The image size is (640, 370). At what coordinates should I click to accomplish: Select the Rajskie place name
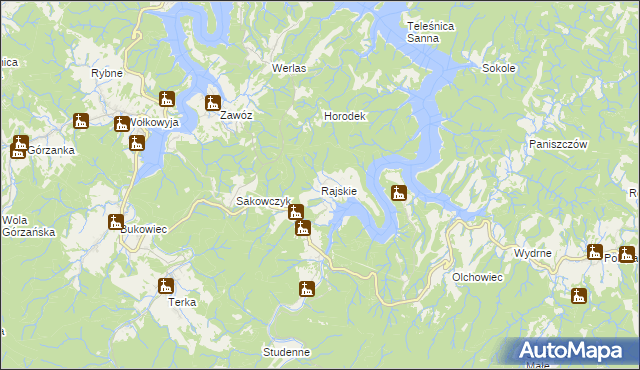(x=339, y=191)
